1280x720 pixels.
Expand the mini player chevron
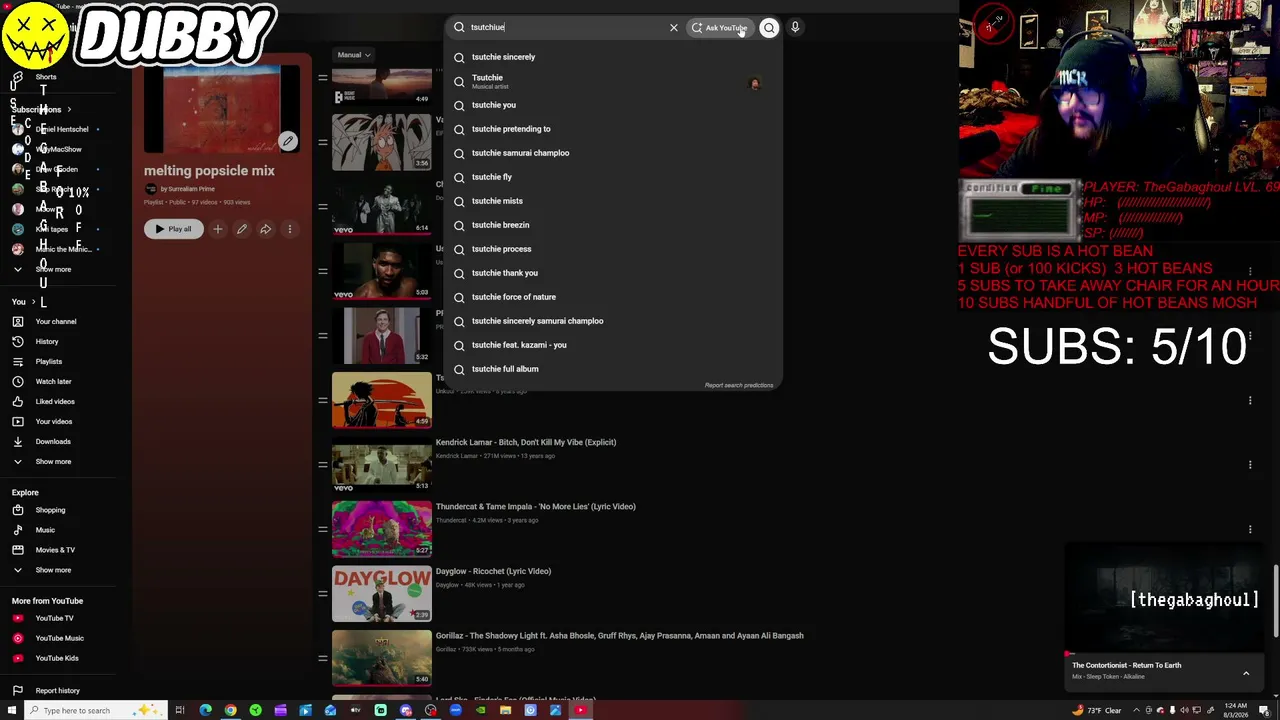point(1246,674)
